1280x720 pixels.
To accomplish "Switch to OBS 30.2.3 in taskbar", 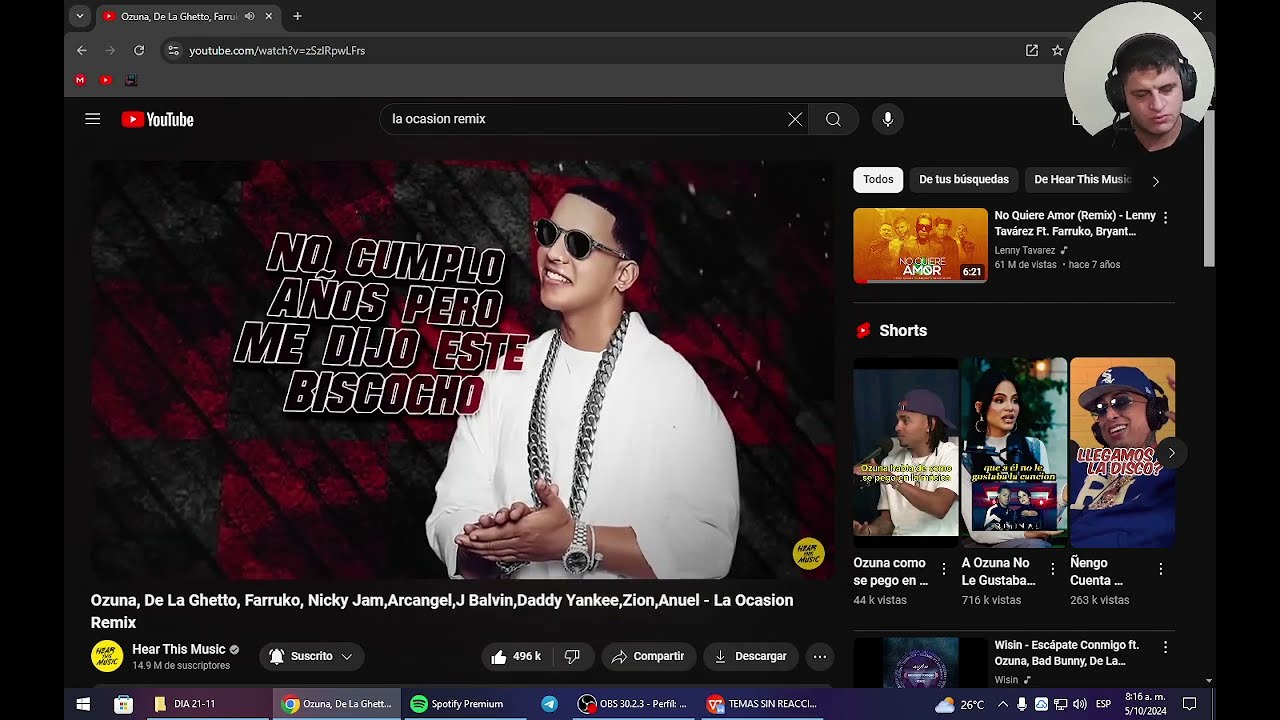I will click(634, 704).
